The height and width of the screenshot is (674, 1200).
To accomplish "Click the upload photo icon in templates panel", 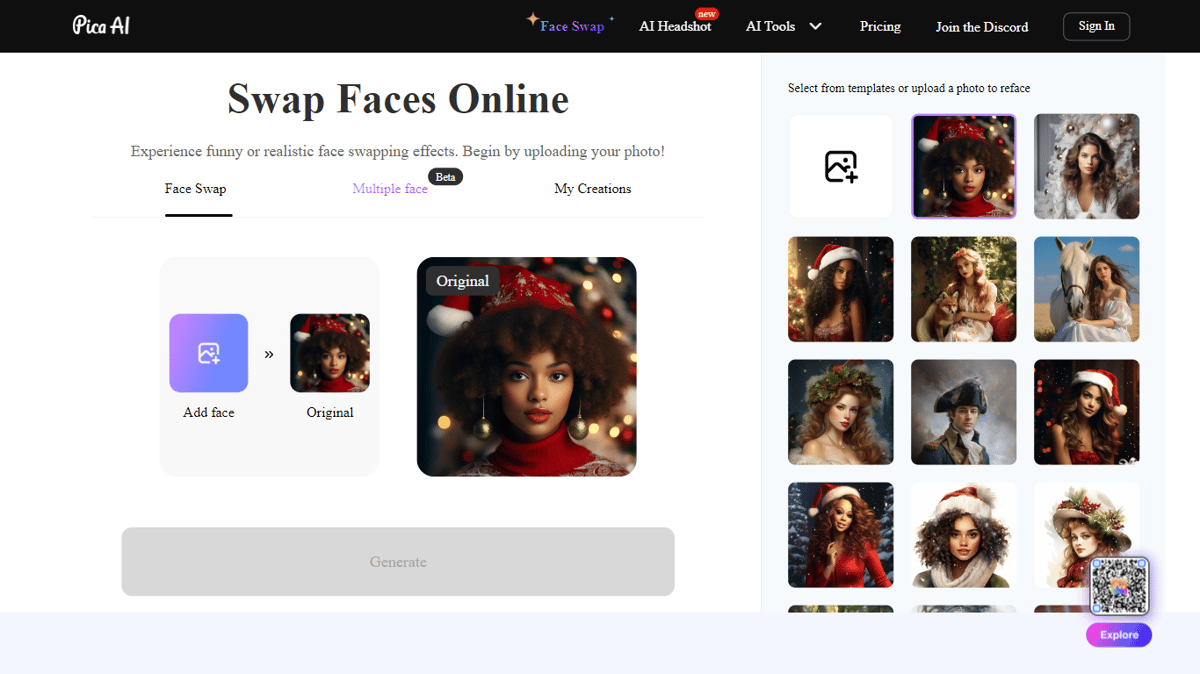I will tap(841, 166).
